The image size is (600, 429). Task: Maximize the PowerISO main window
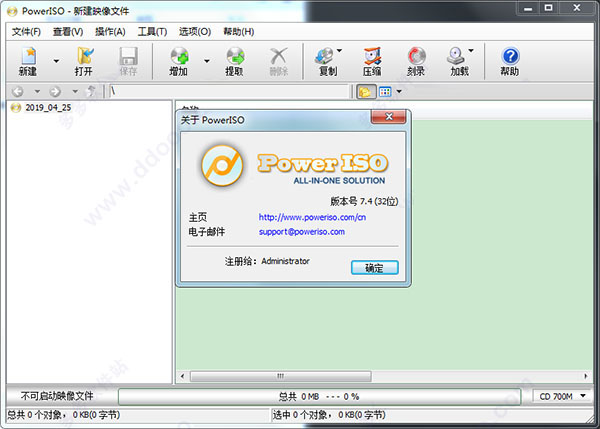click(x=549, y=8)
